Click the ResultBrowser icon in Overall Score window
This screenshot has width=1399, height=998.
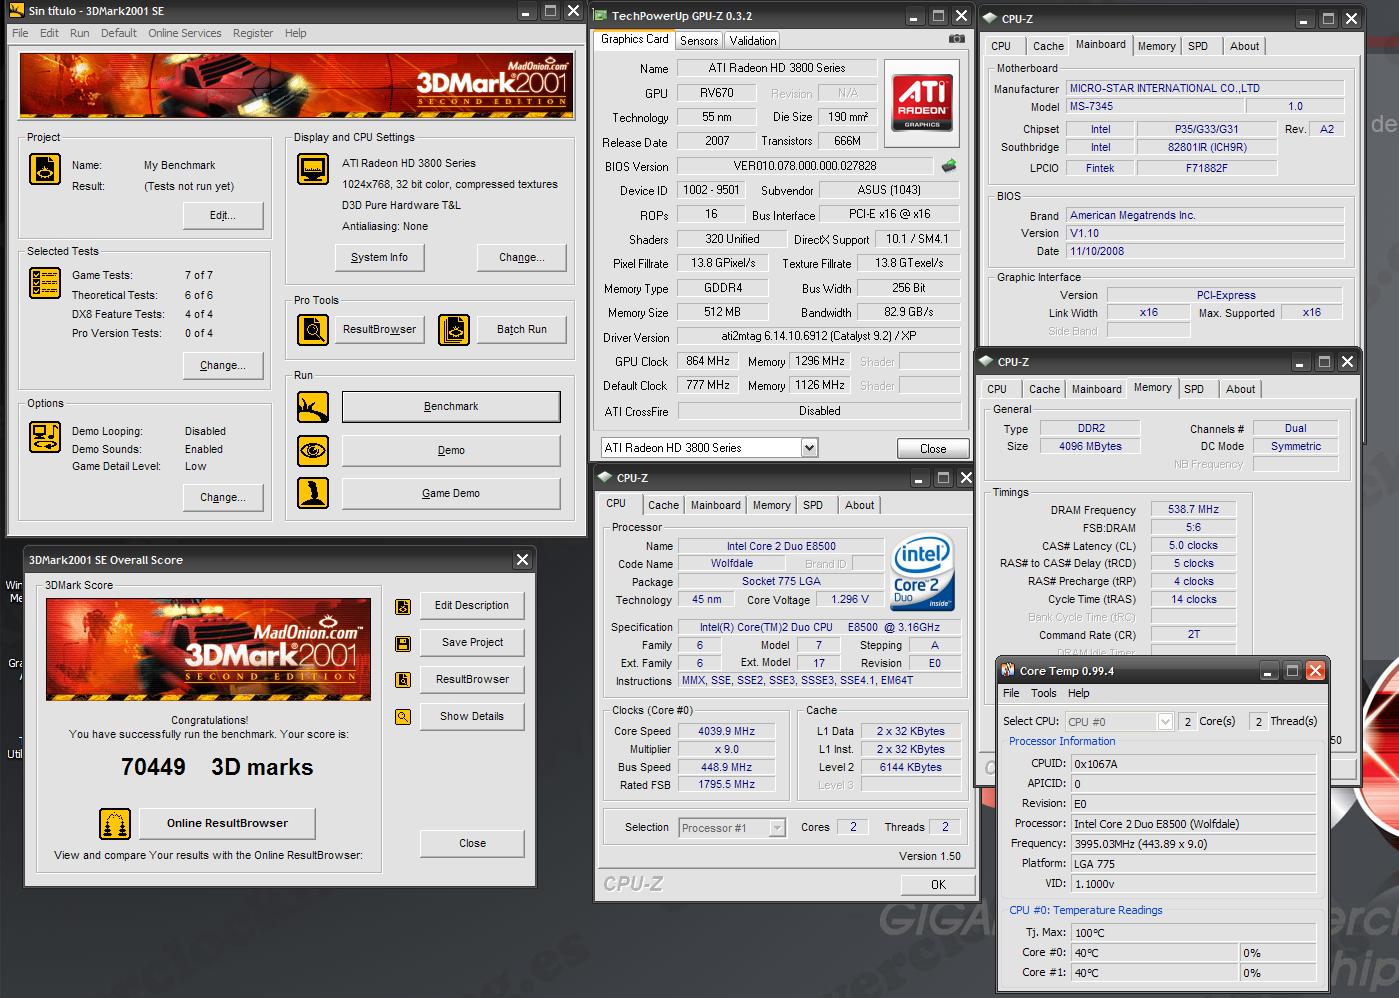[403, 680]
